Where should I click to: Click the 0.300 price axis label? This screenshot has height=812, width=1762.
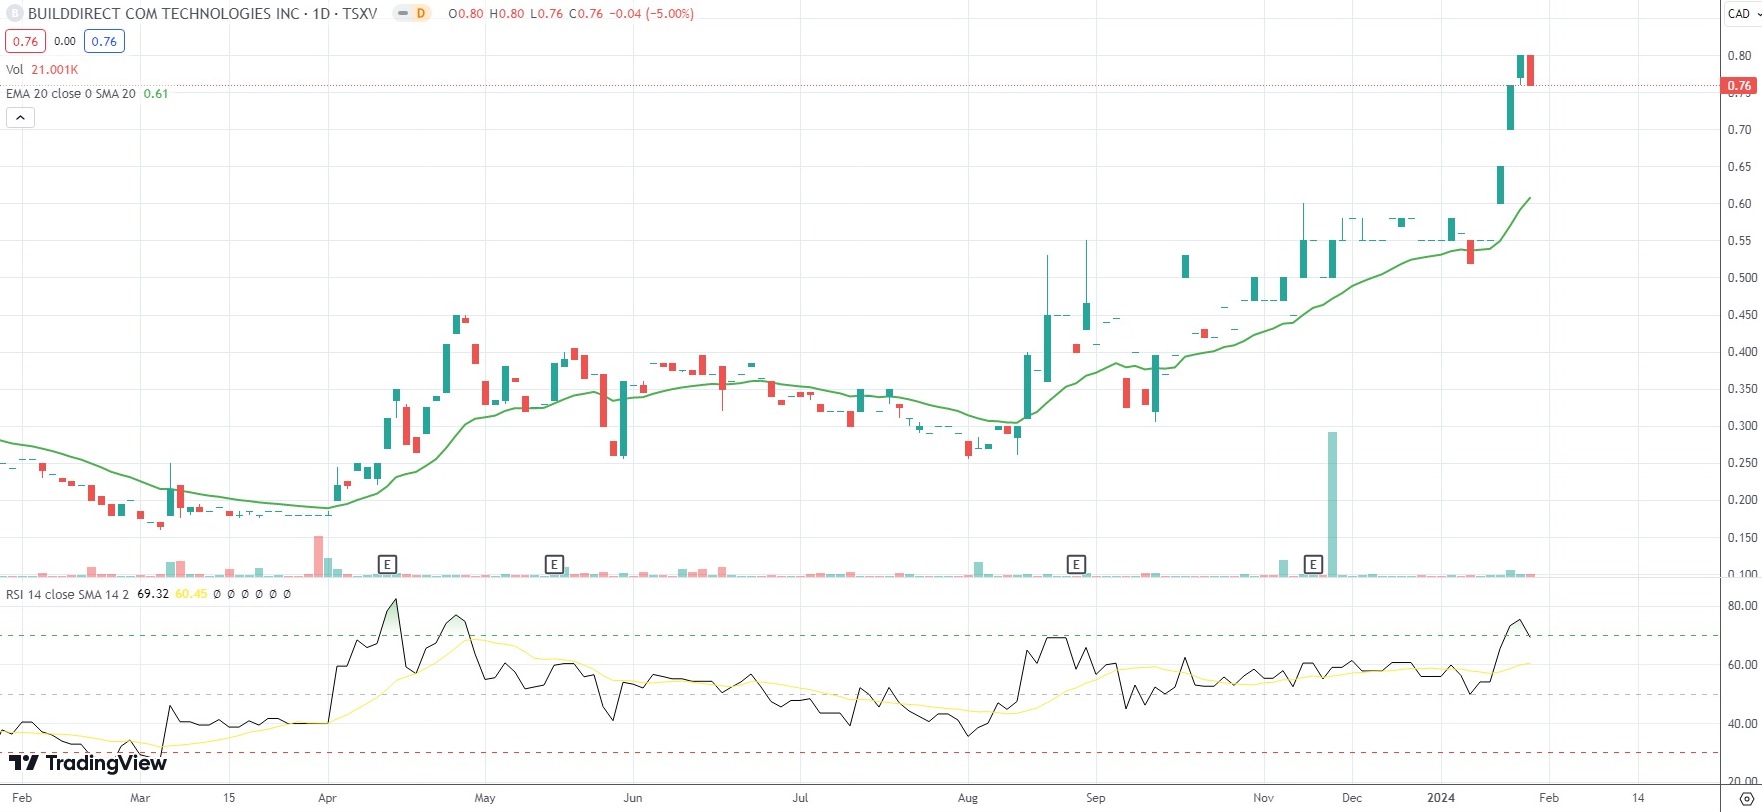(1742, 426)
